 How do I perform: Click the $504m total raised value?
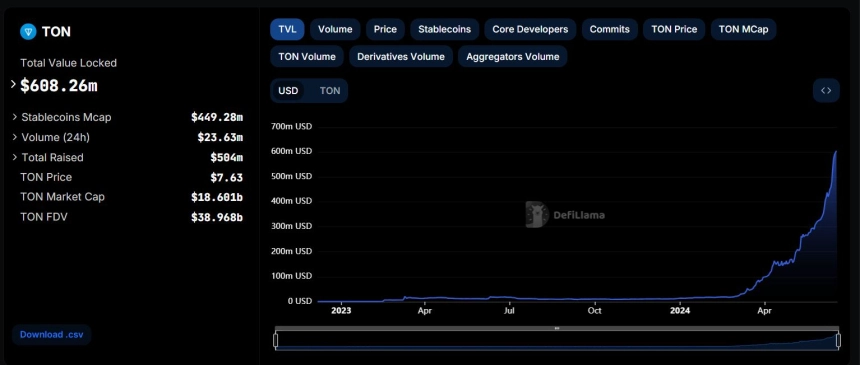227,158
